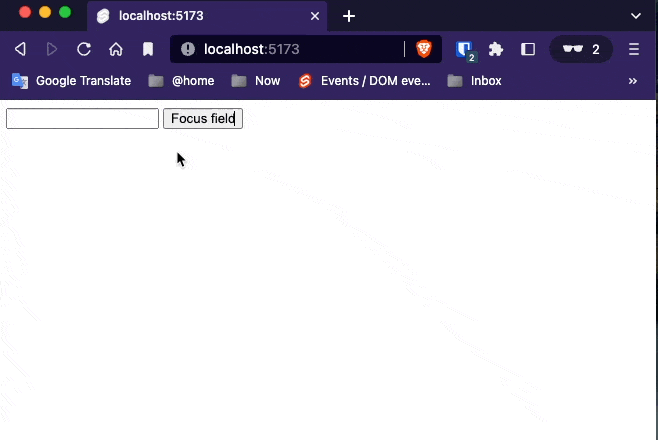Open the Google Translate bookmark
Screen dimensions: 658x440
click(71, 81)
